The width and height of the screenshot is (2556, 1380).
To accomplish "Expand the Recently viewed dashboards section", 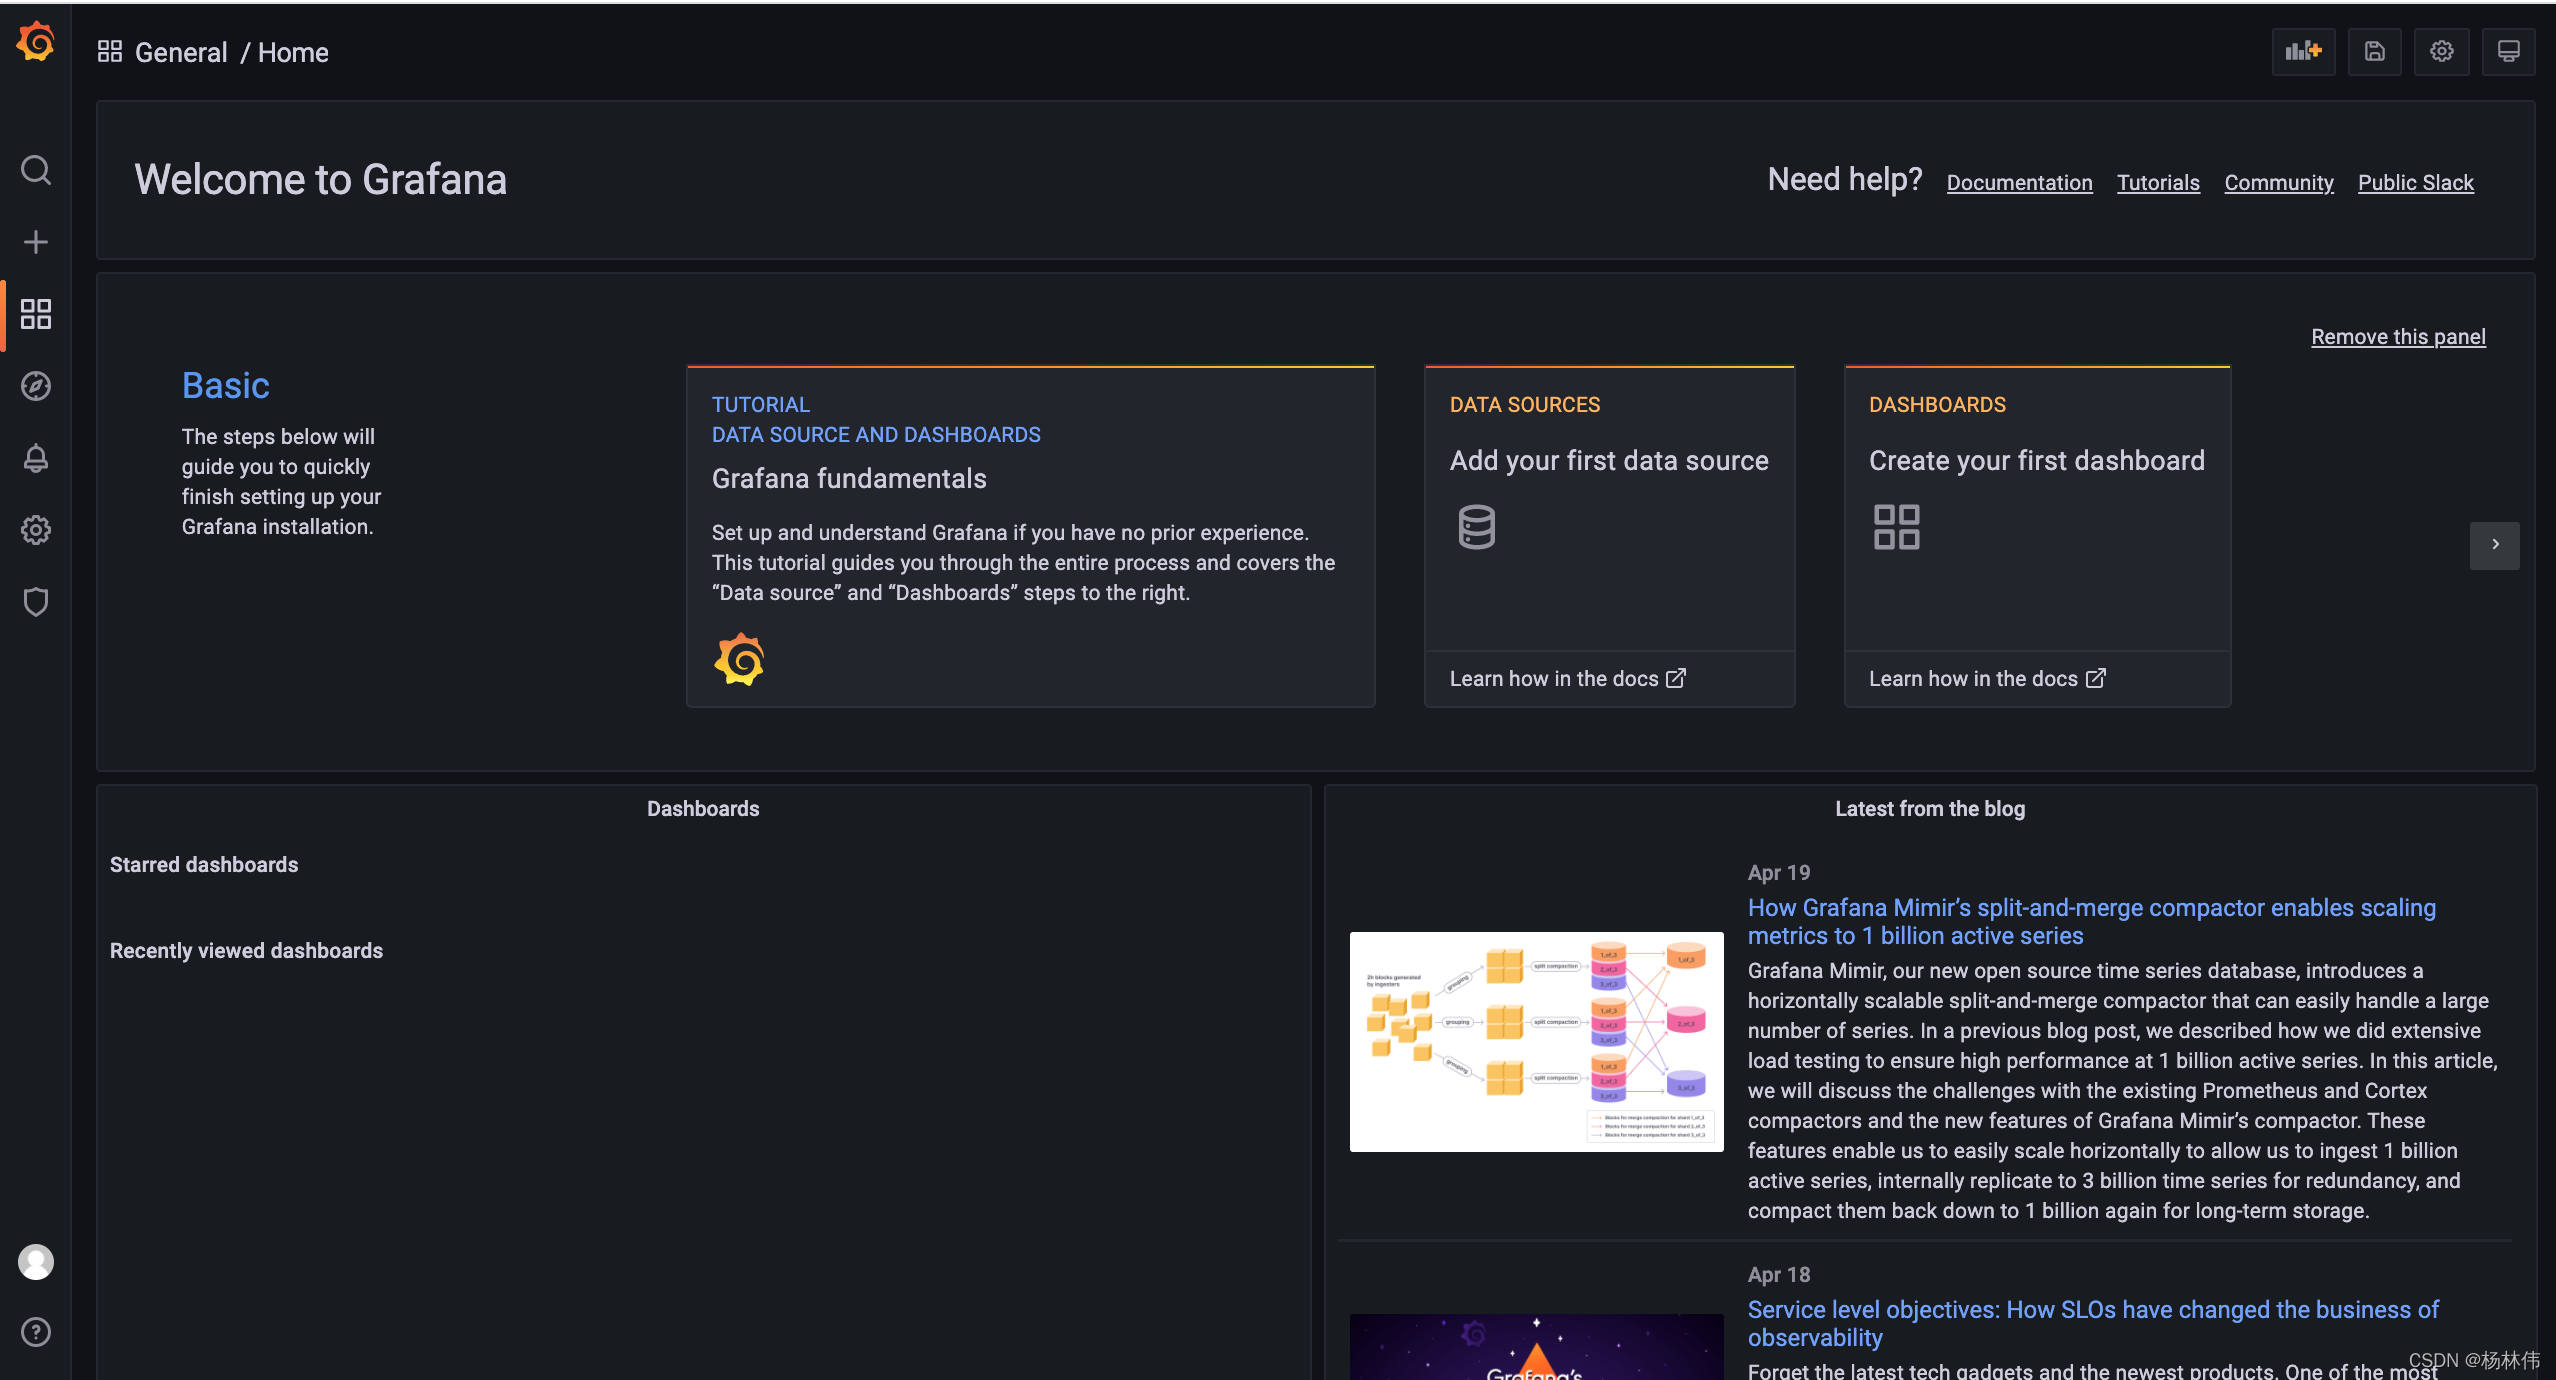I will point(246,950).
